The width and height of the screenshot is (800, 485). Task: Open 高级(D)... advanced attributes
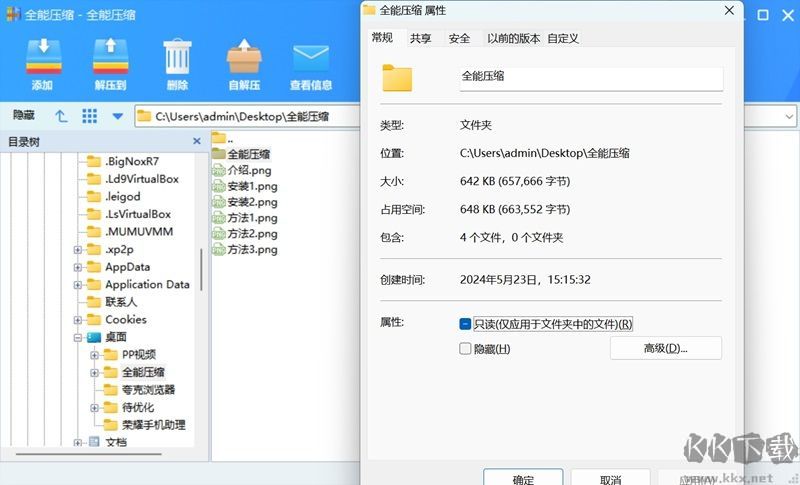(x=665, y=348)
